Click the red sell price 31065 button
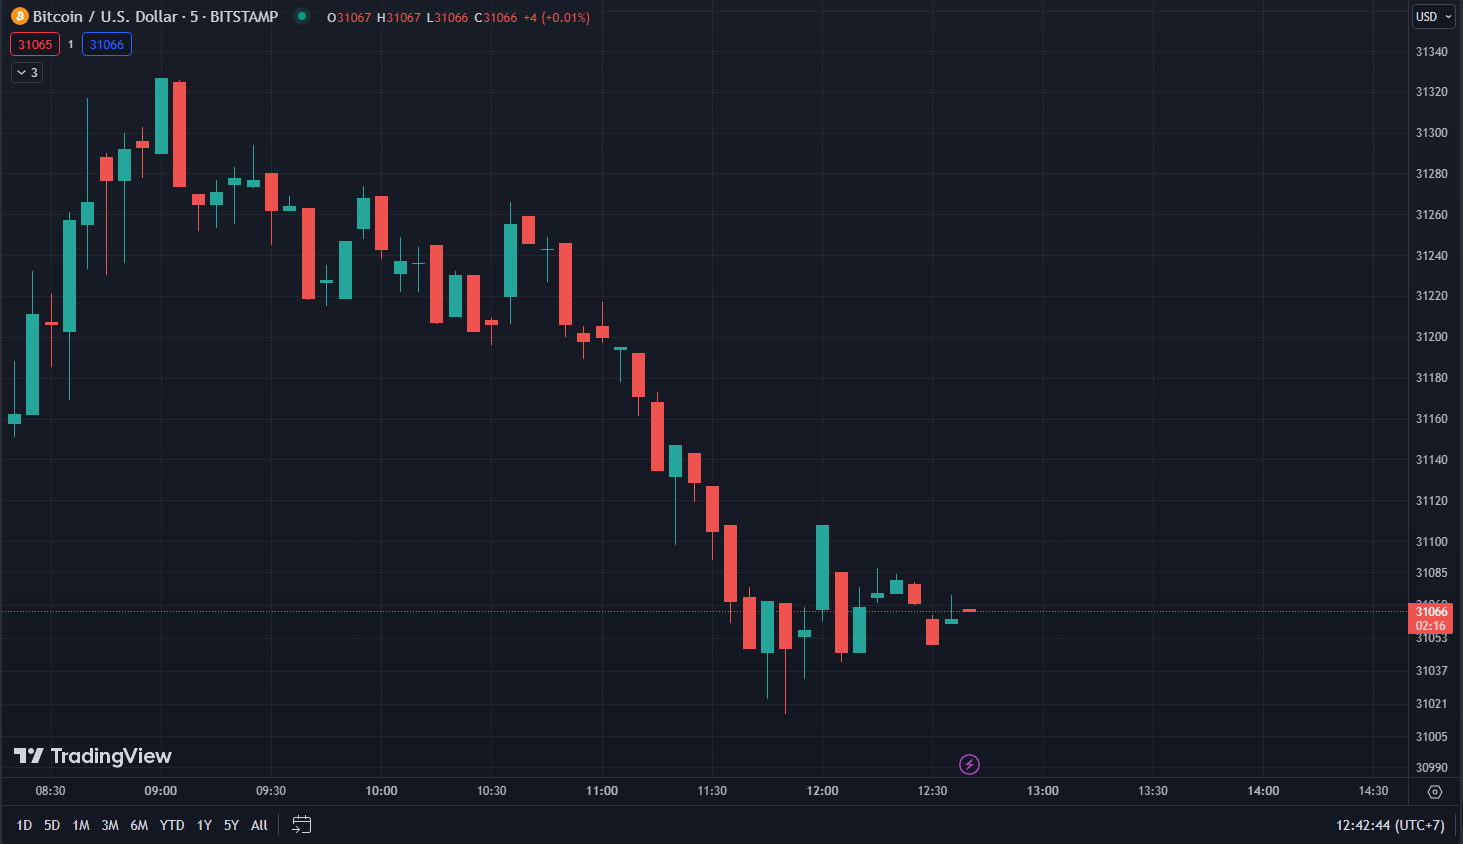This screenshot has width=1463, height=844. pos(35,44)
